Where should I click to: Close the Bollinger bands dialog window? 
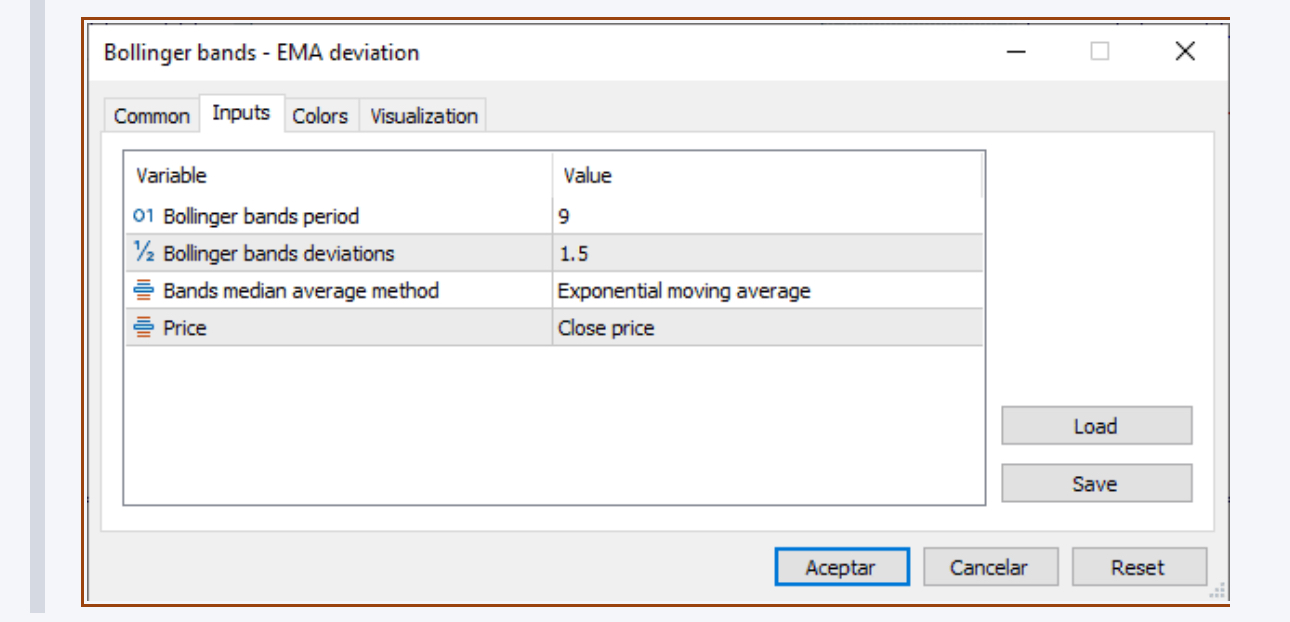point(1185,52)
